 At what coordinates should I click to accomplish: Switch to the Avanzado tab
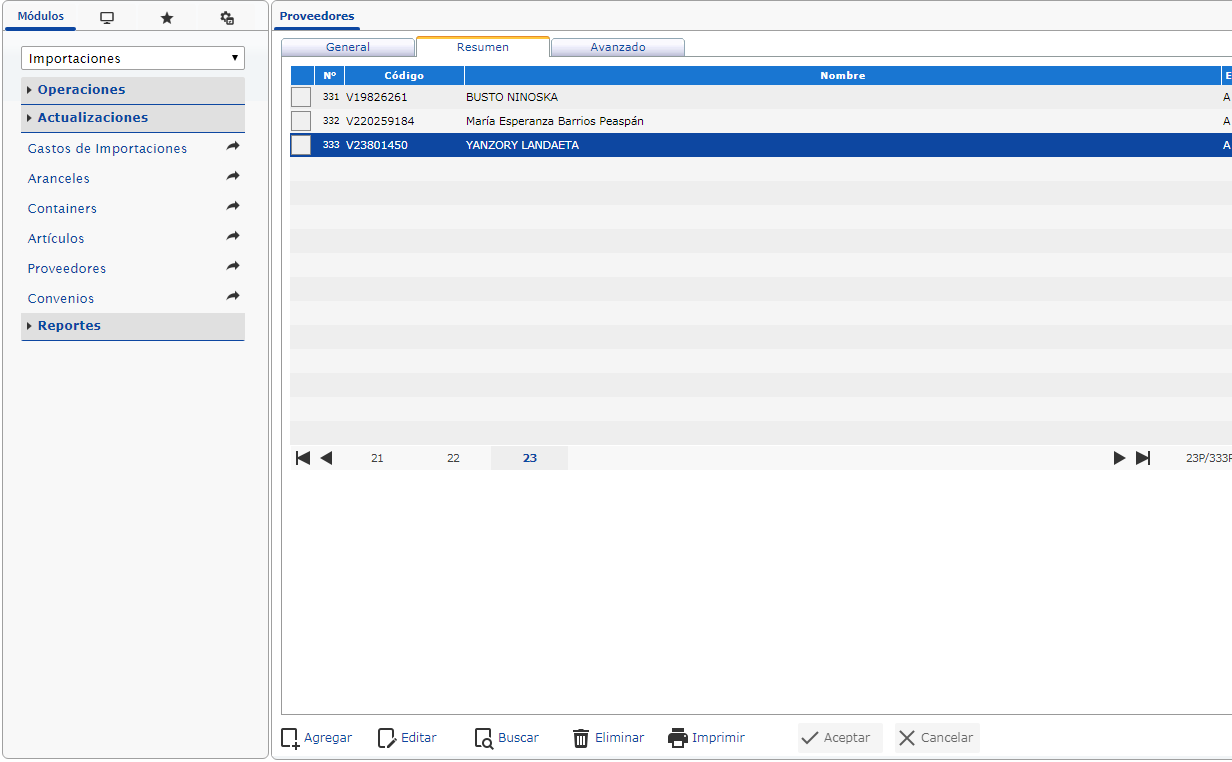pyautogui.click(x=618, y=47)
